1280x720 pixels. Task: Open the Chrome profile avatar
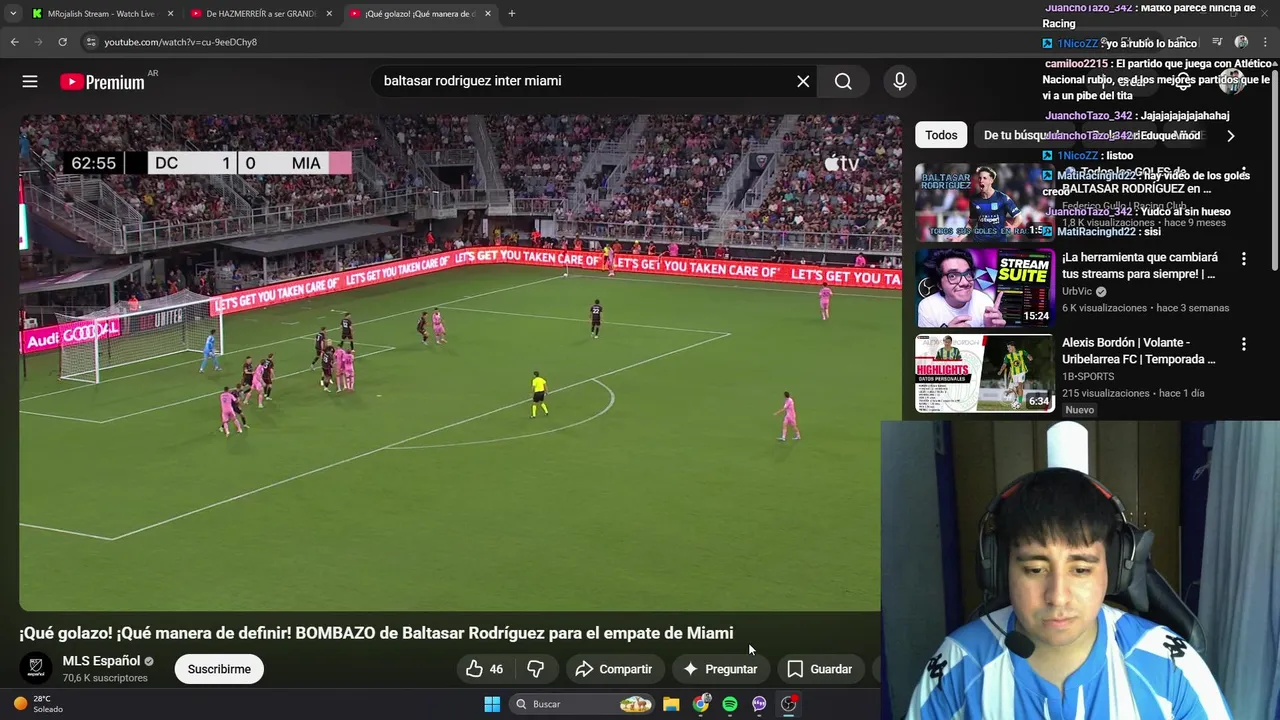coord(1241,42)
